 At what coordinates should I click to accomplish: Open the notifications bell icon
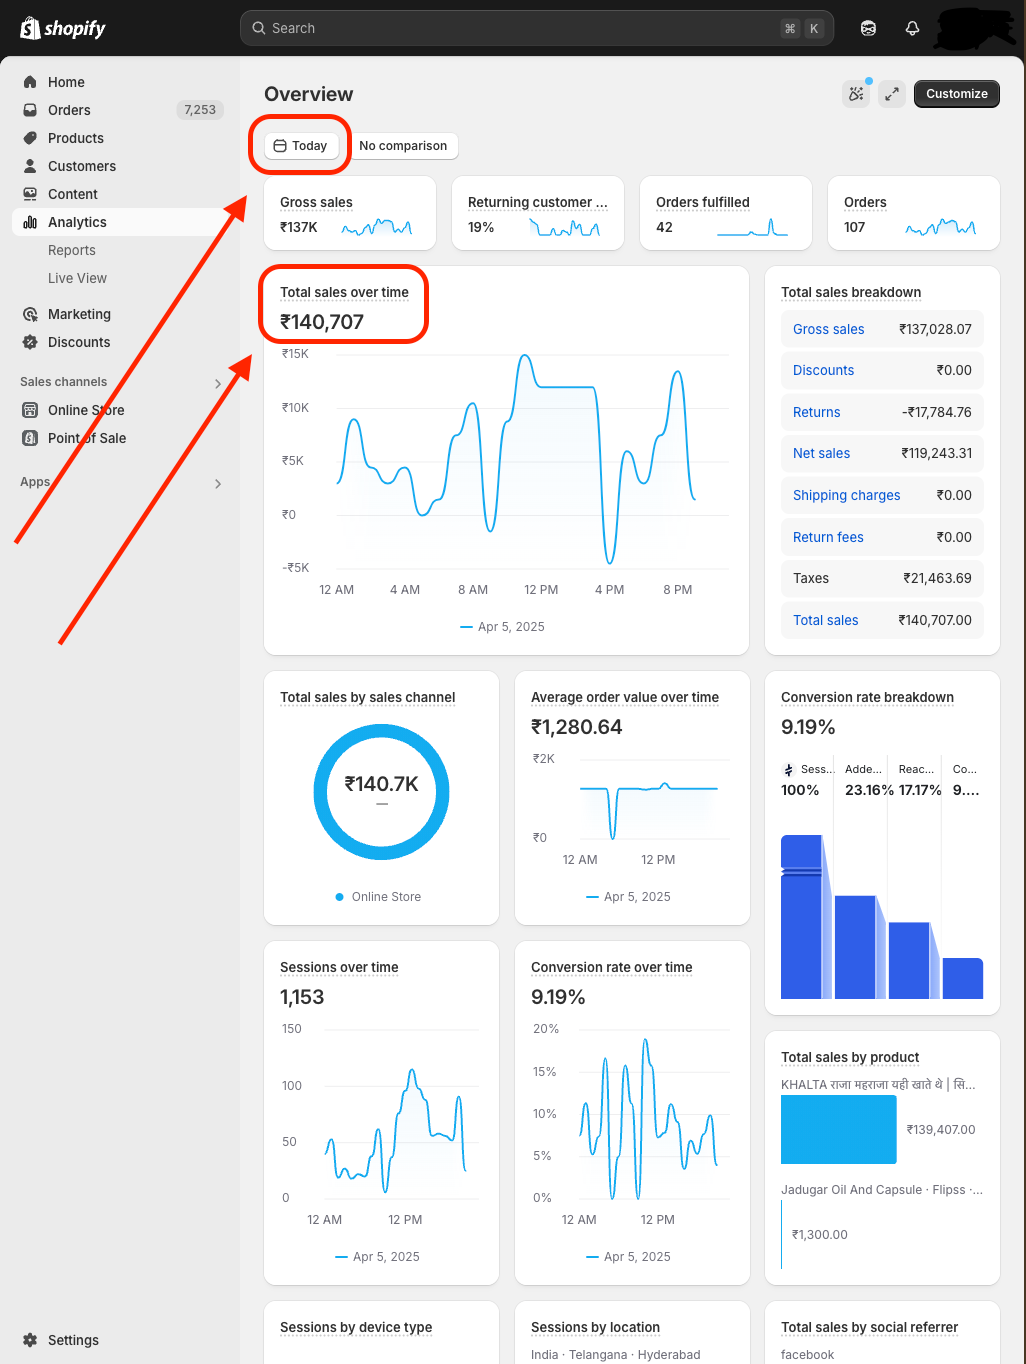(x=912, y=28)
